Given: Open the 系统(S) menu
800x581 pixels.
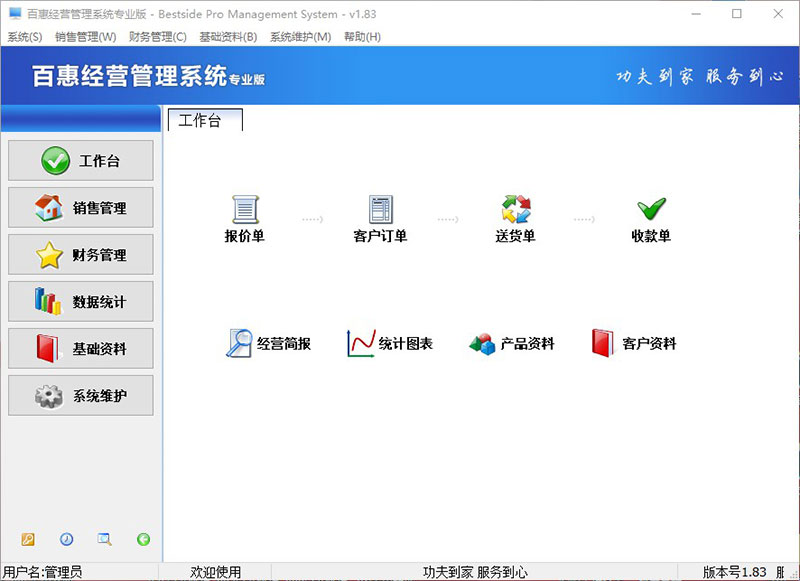Looking at the screenshot, I should pos(24,37).
